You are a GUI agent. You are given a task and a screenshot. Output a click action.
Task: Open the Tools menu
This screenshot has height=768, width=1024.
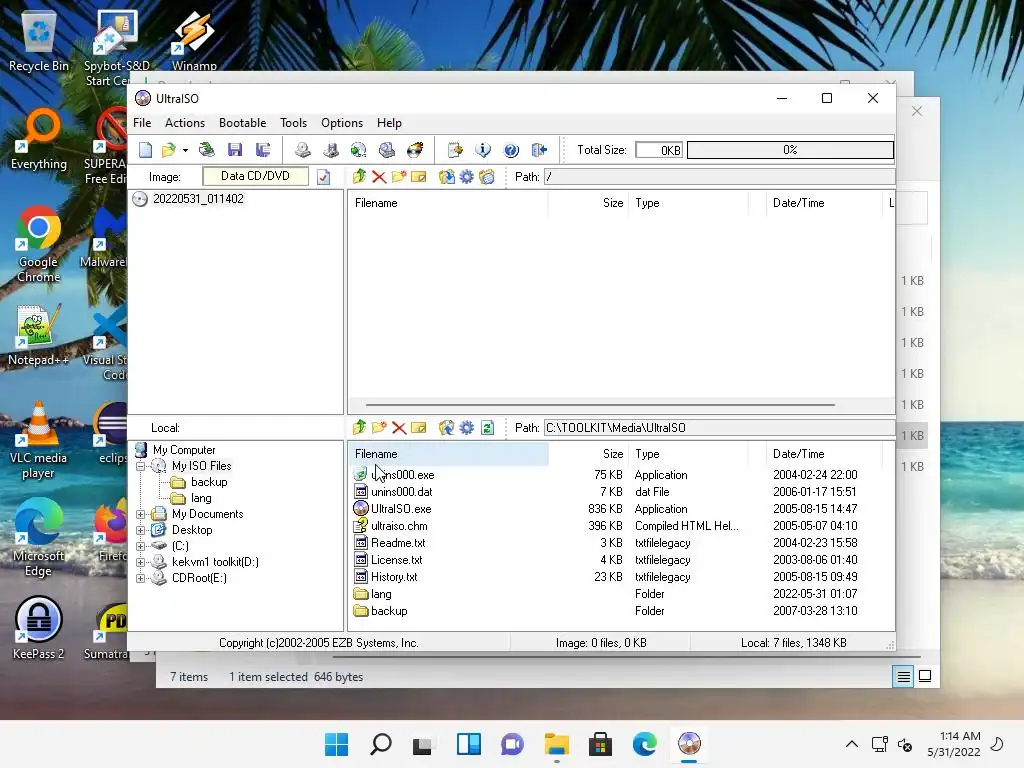(293, 123)
